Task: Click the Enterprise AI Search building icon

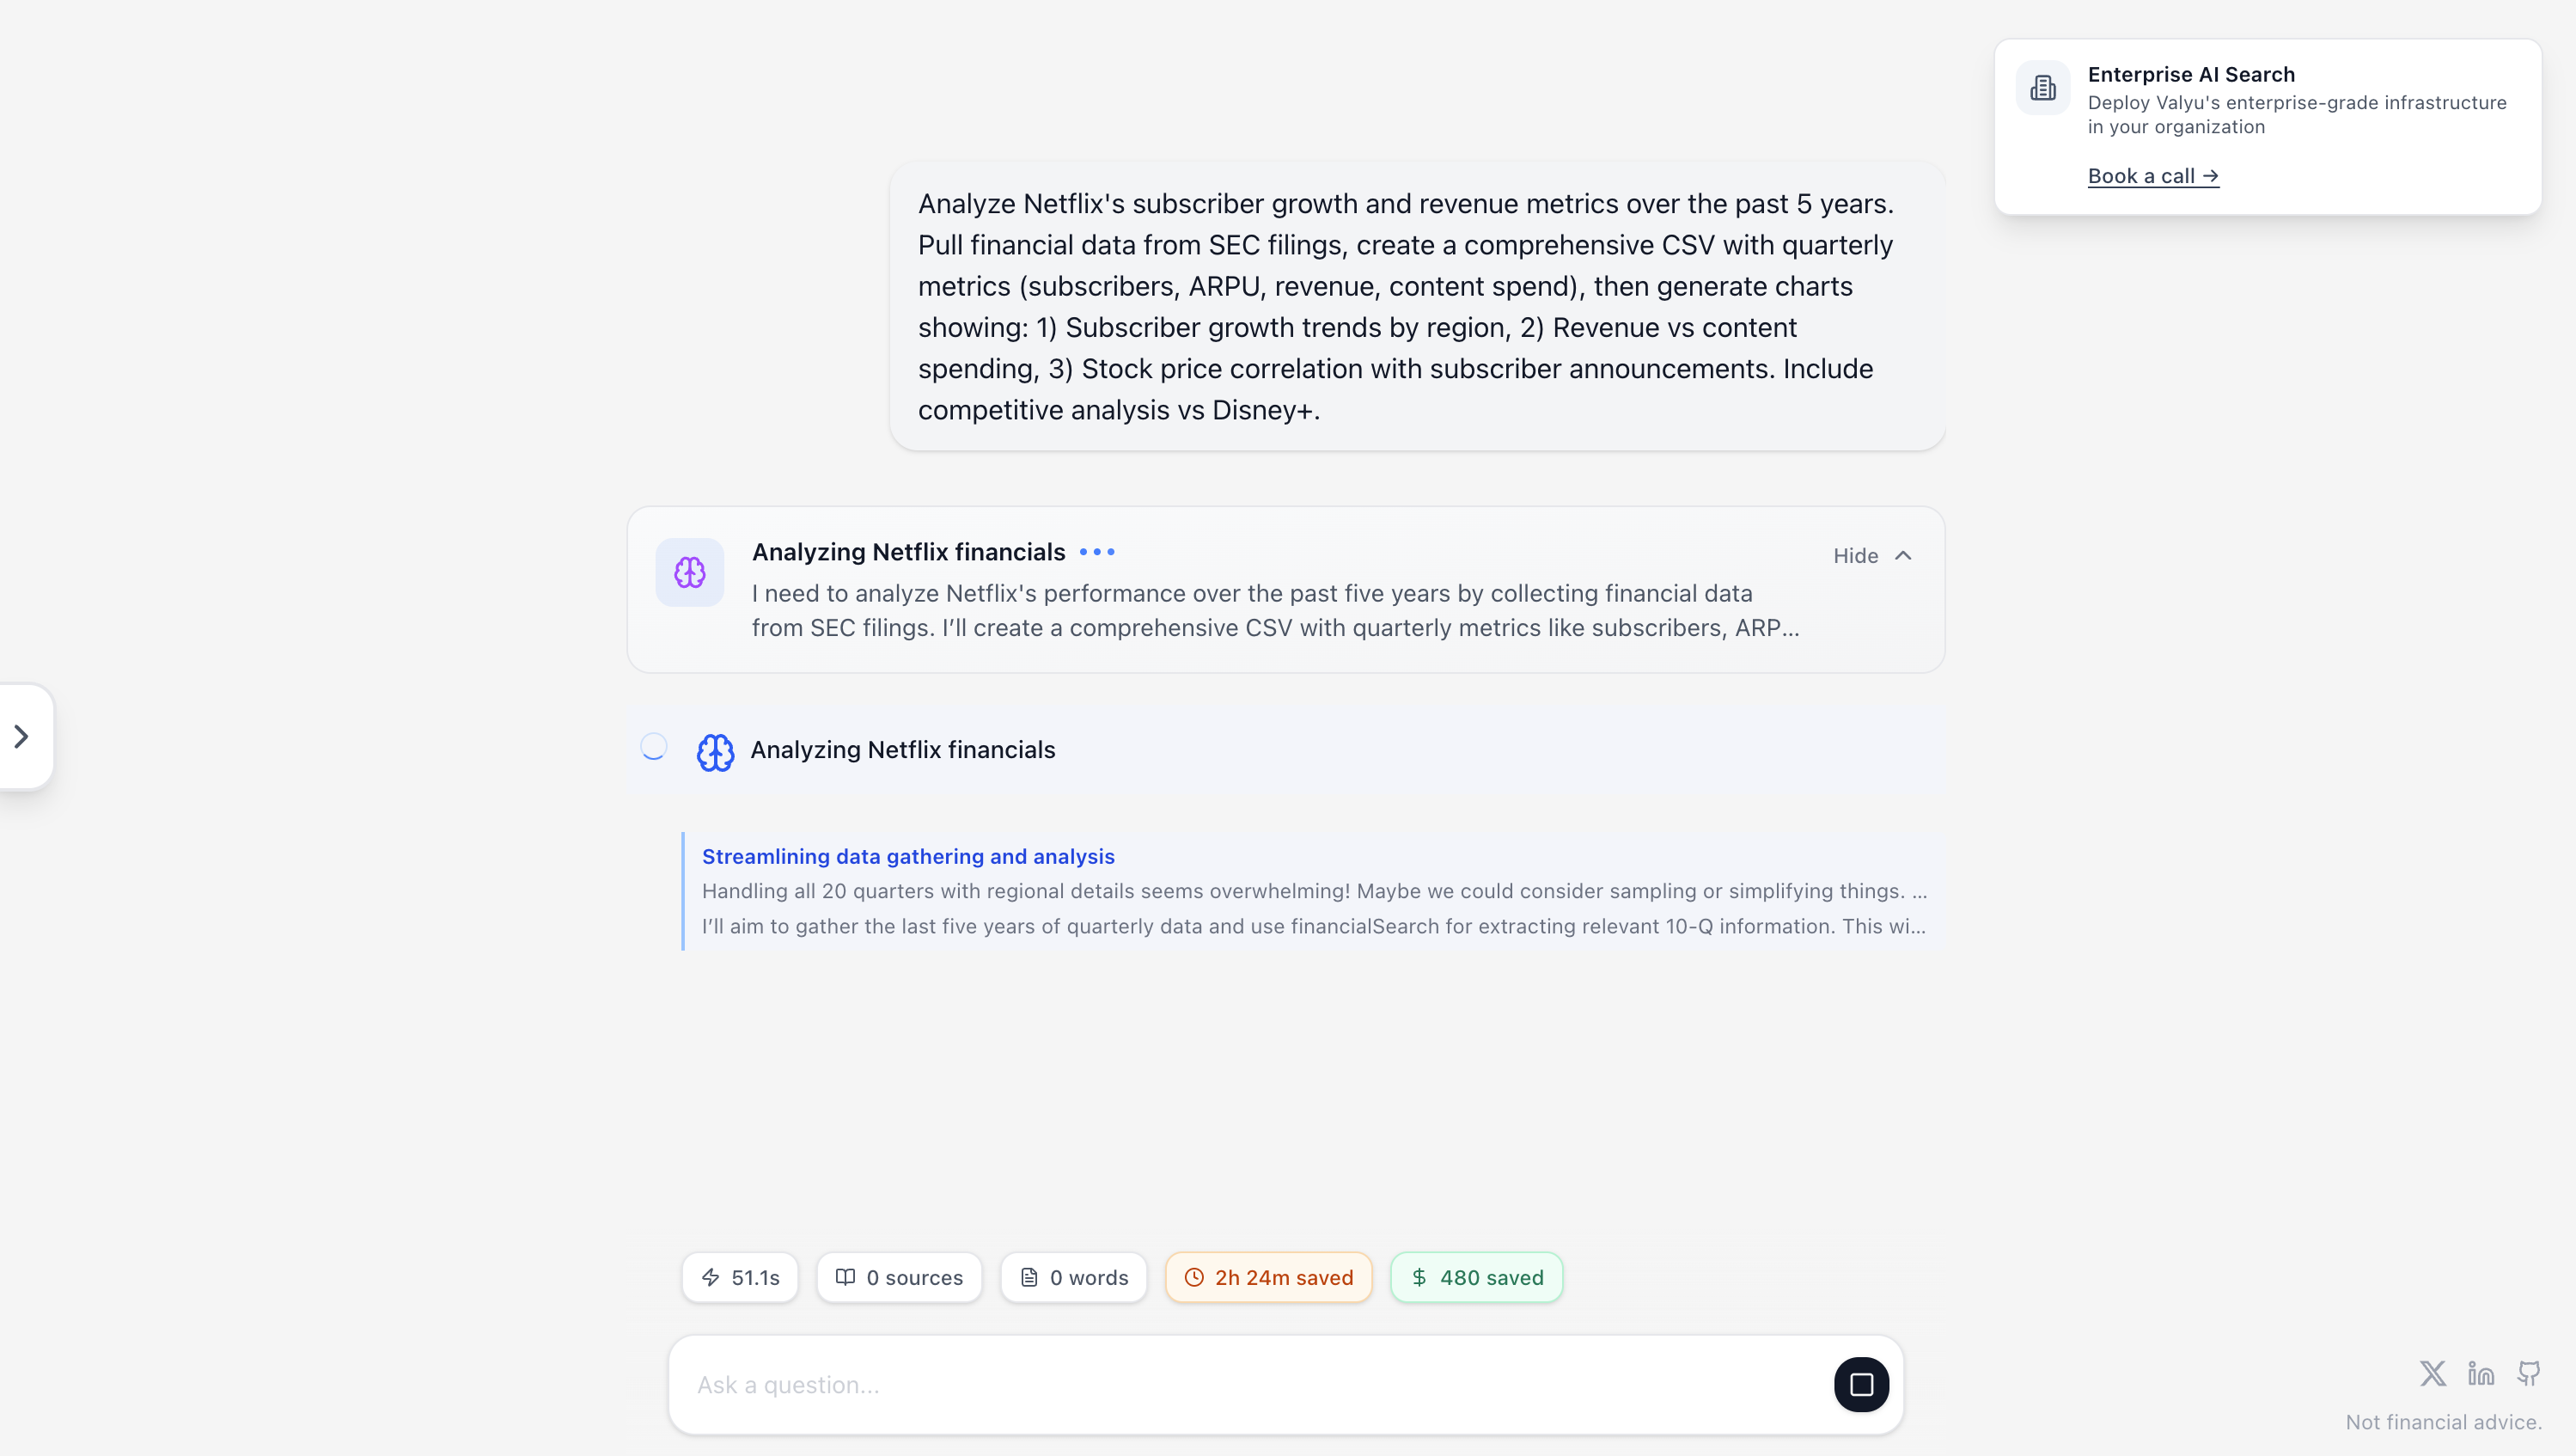Action: 2043,88
